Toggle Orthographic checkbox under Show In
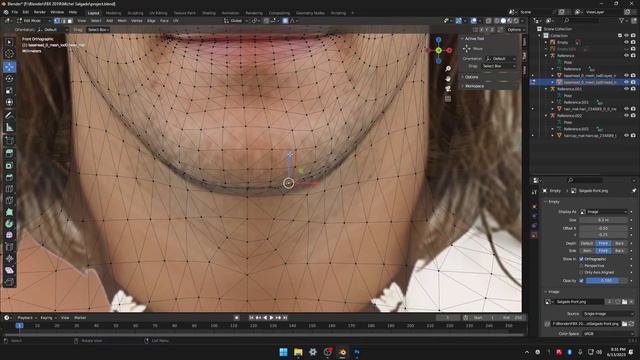This screenshot has width=640, height=360. click(x=582, y=259)
